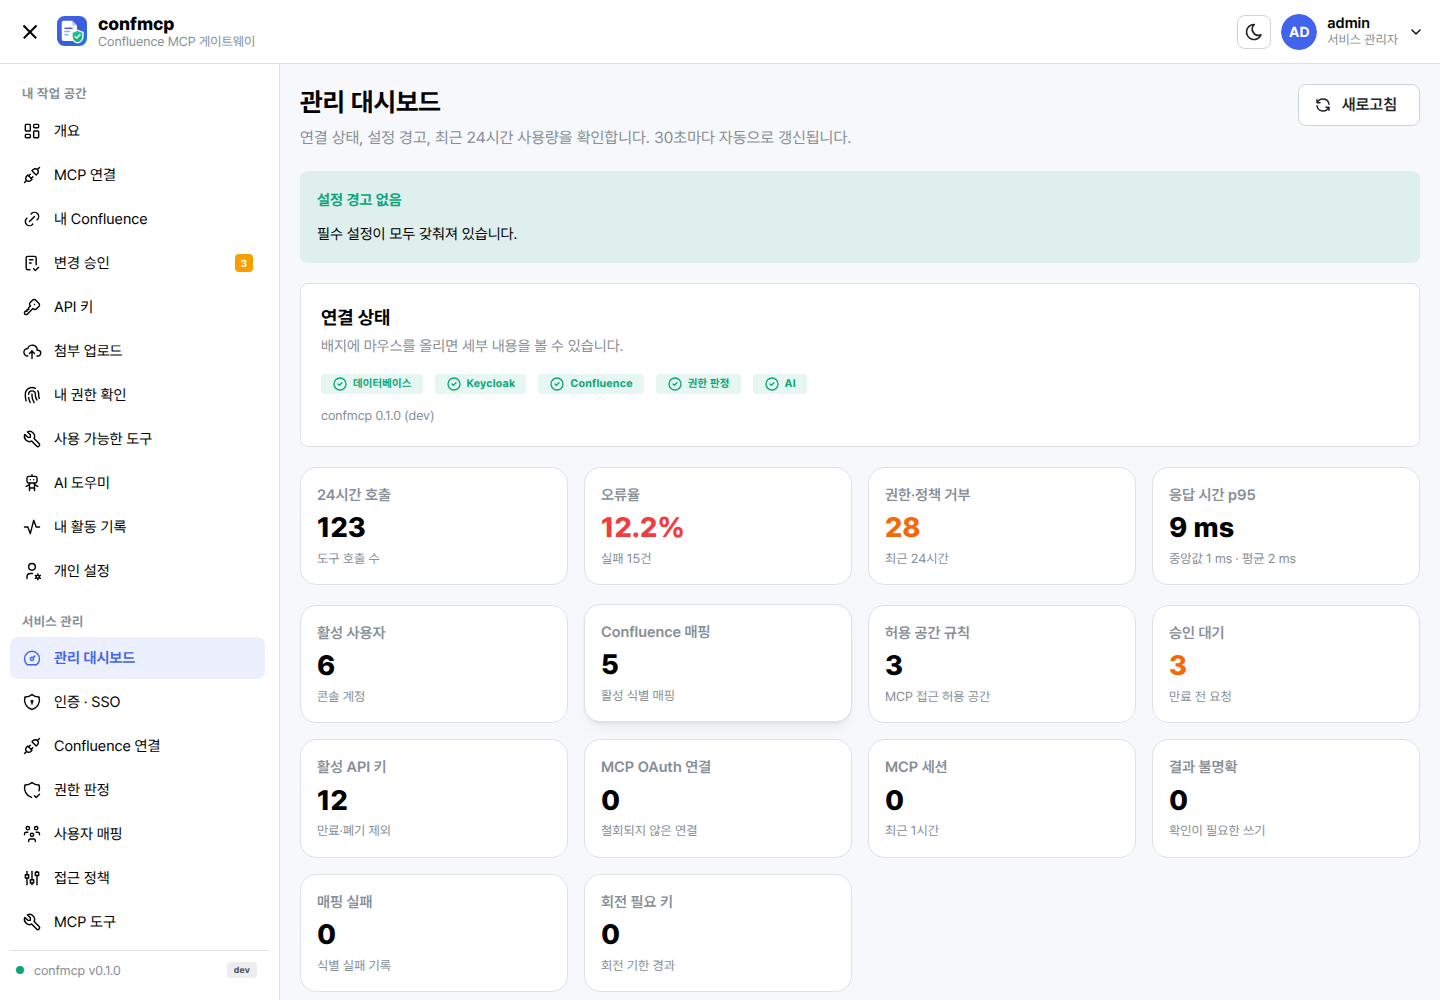Click the dev badge in sidebar footer
Image resolution: width=1440 pixels, height=1000 pixels.
(x=242, y=970)
